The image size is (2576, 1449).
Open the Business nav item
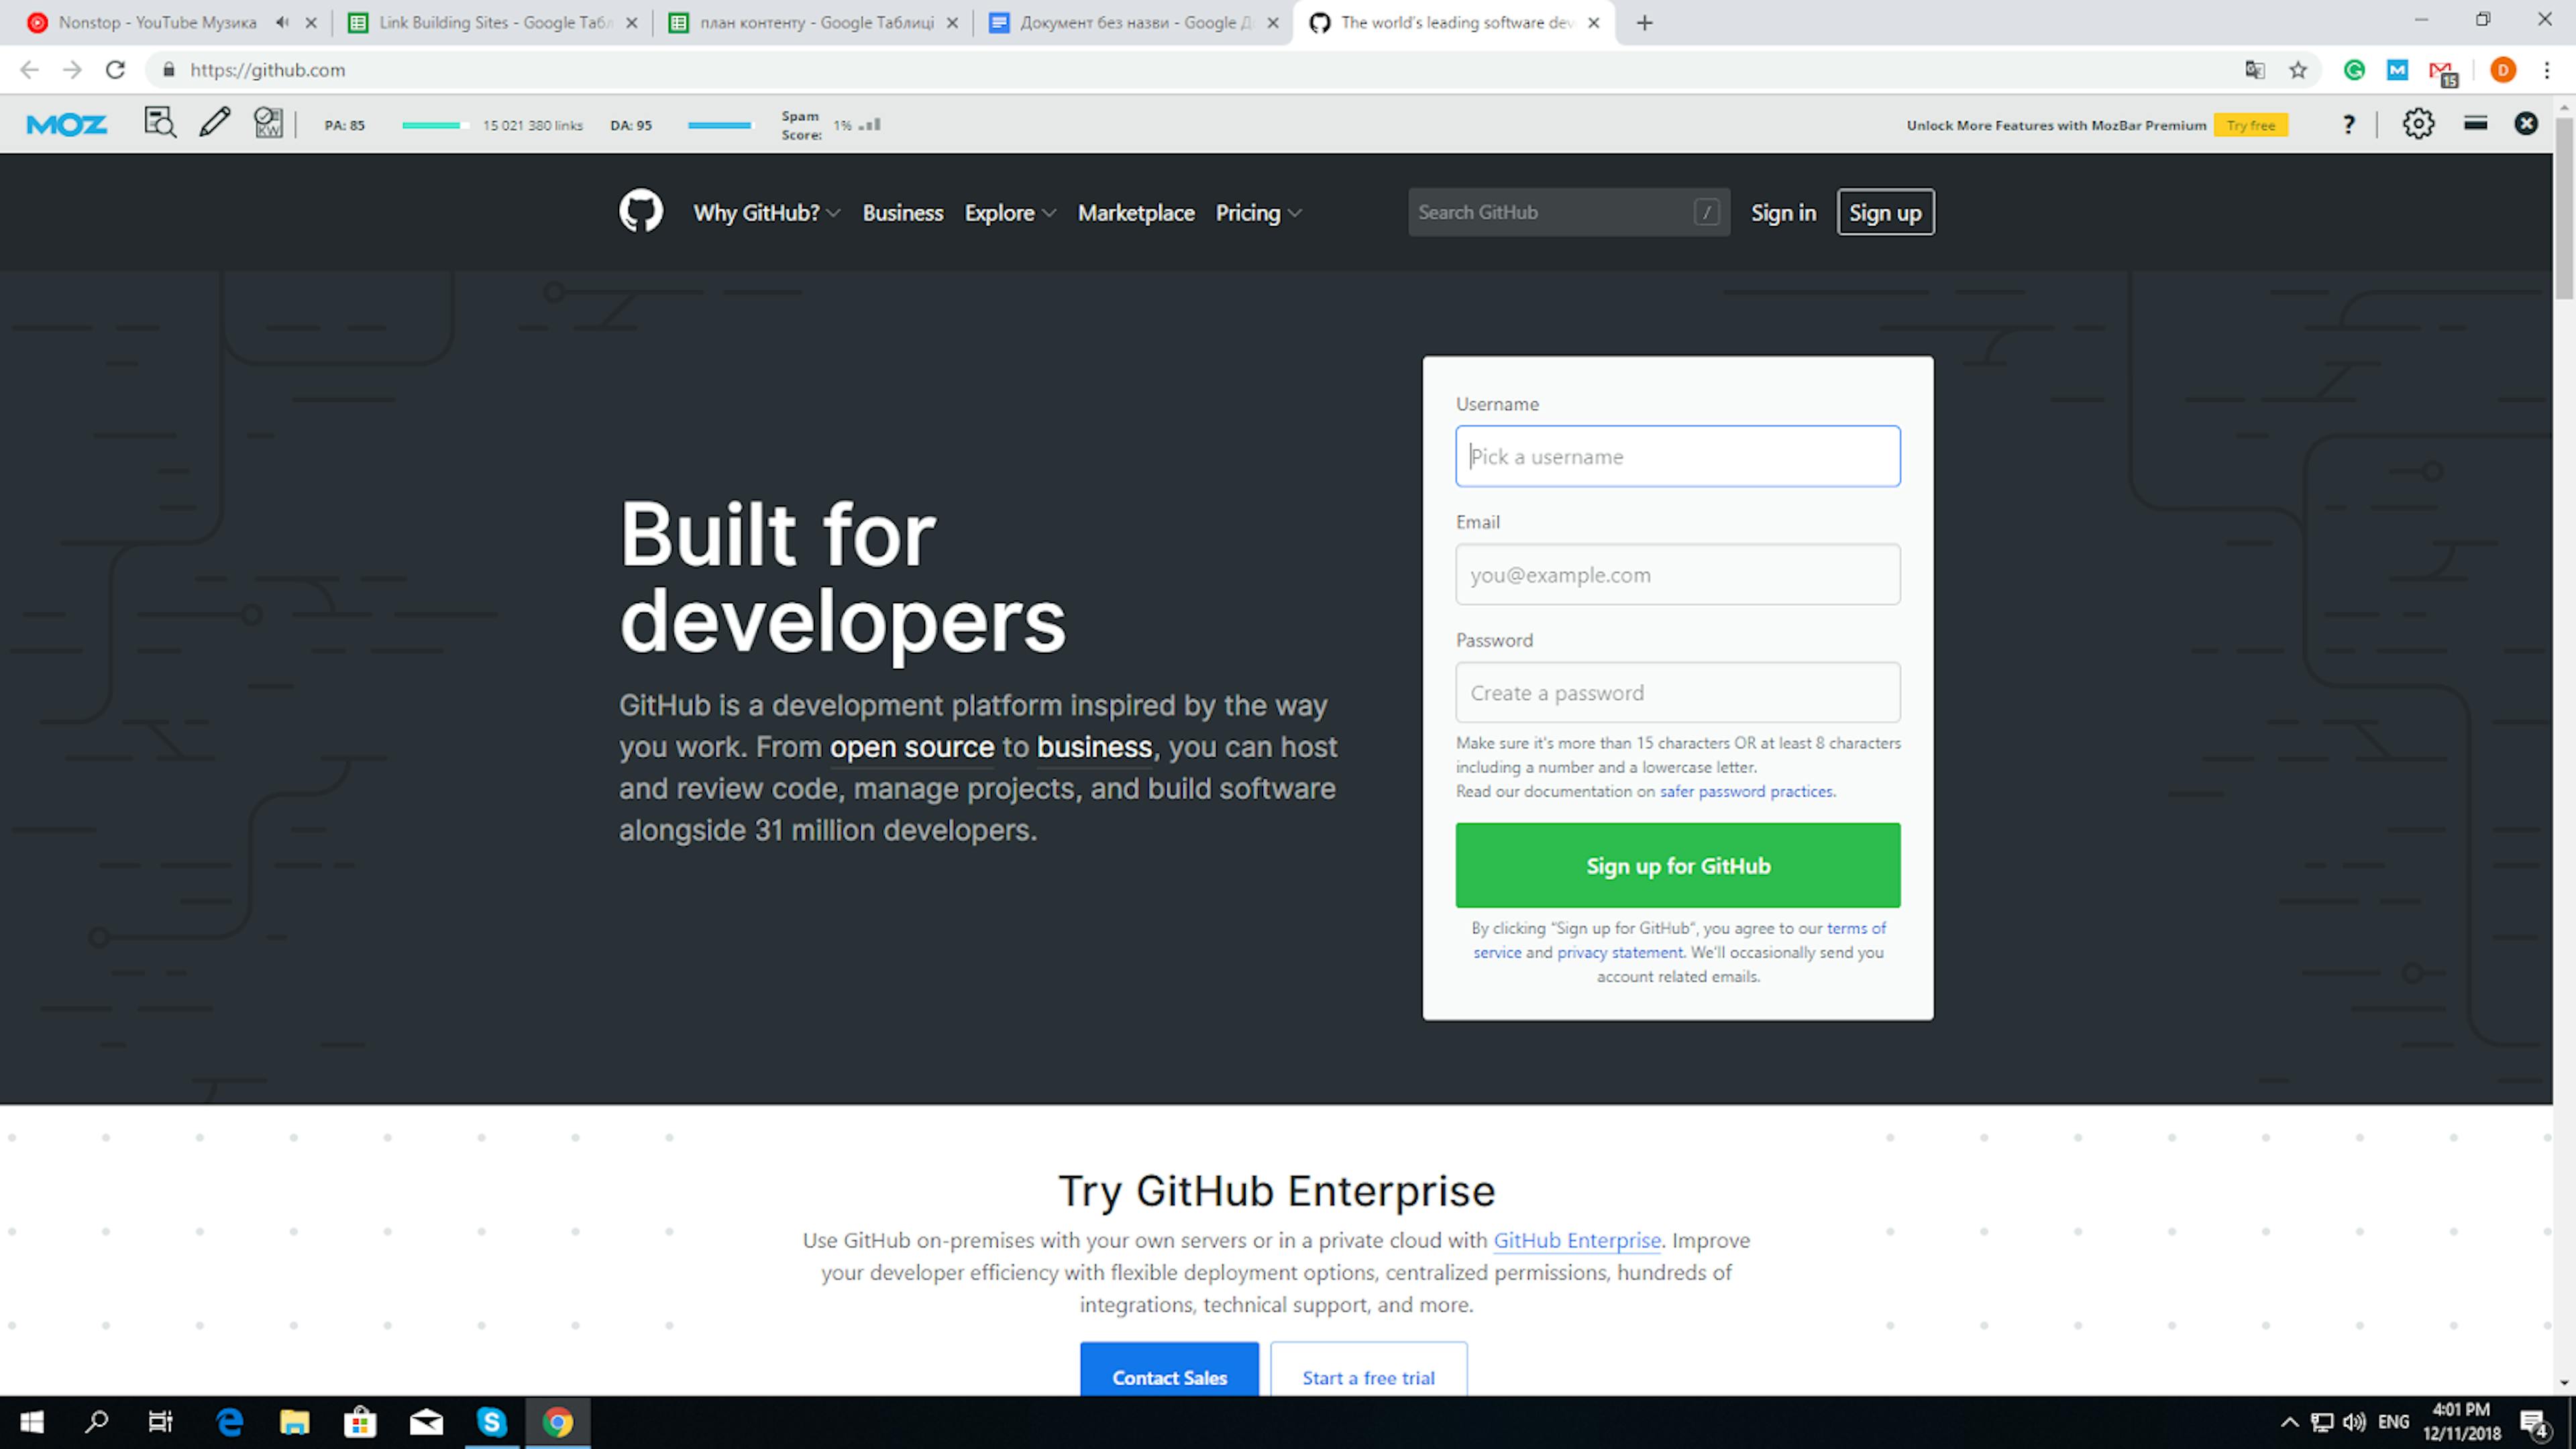903,213
